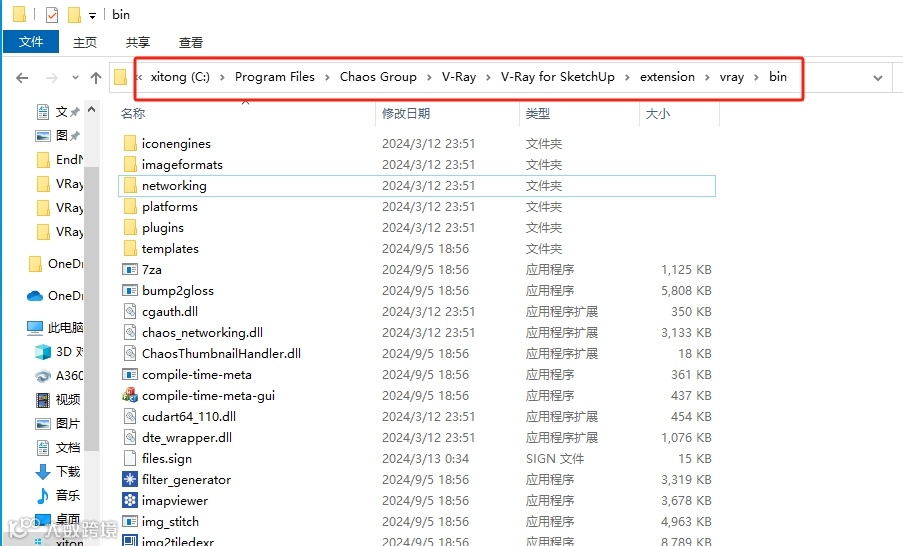Click the 5,808 KB size of bump2gloss
The width and height of the screenshot is (903, 546).
tap(686, 291)
